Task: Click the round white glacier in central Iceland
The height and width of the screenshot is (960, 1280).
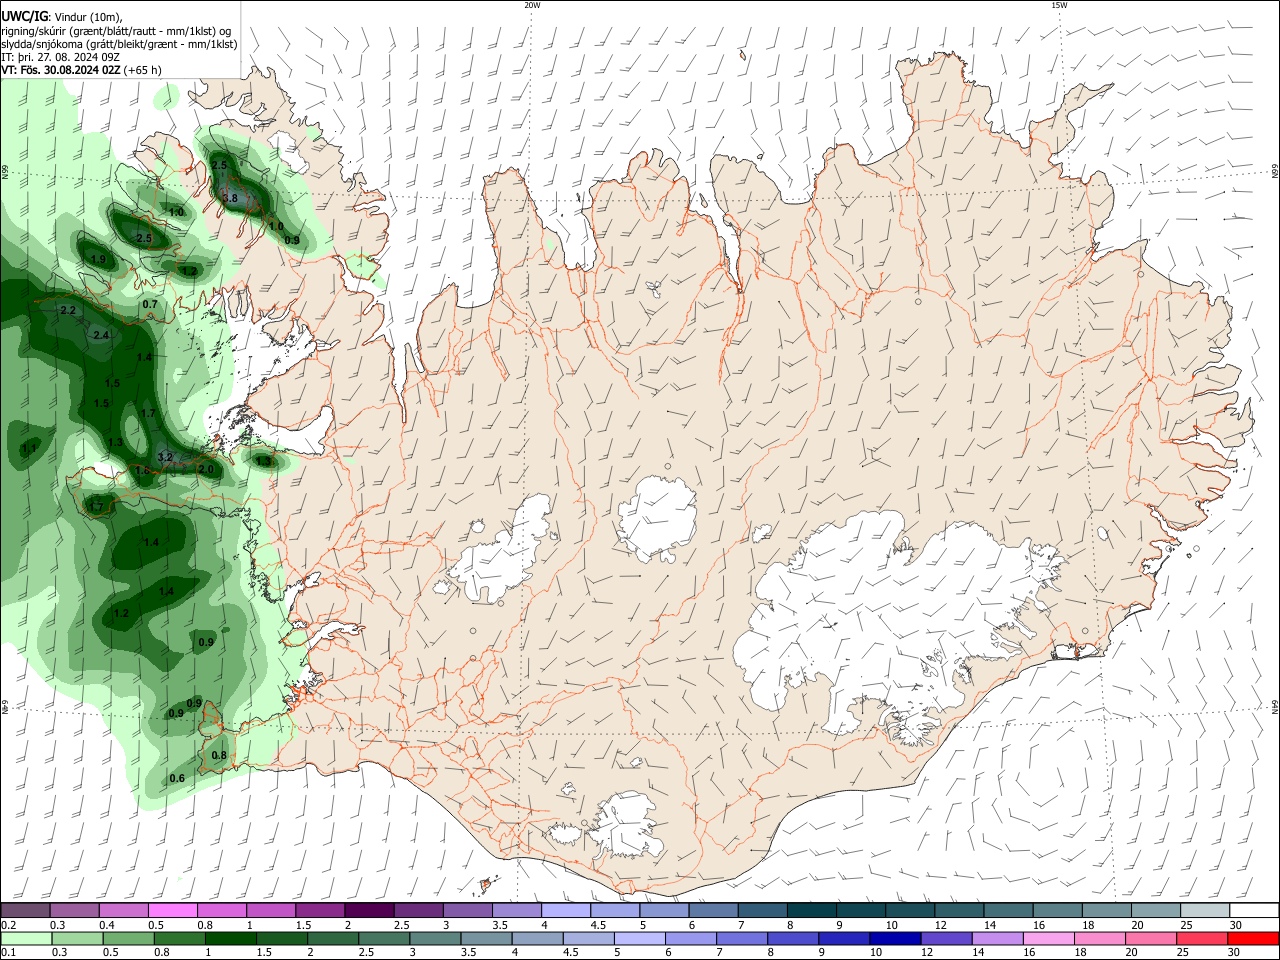Action: coord(656,518)
